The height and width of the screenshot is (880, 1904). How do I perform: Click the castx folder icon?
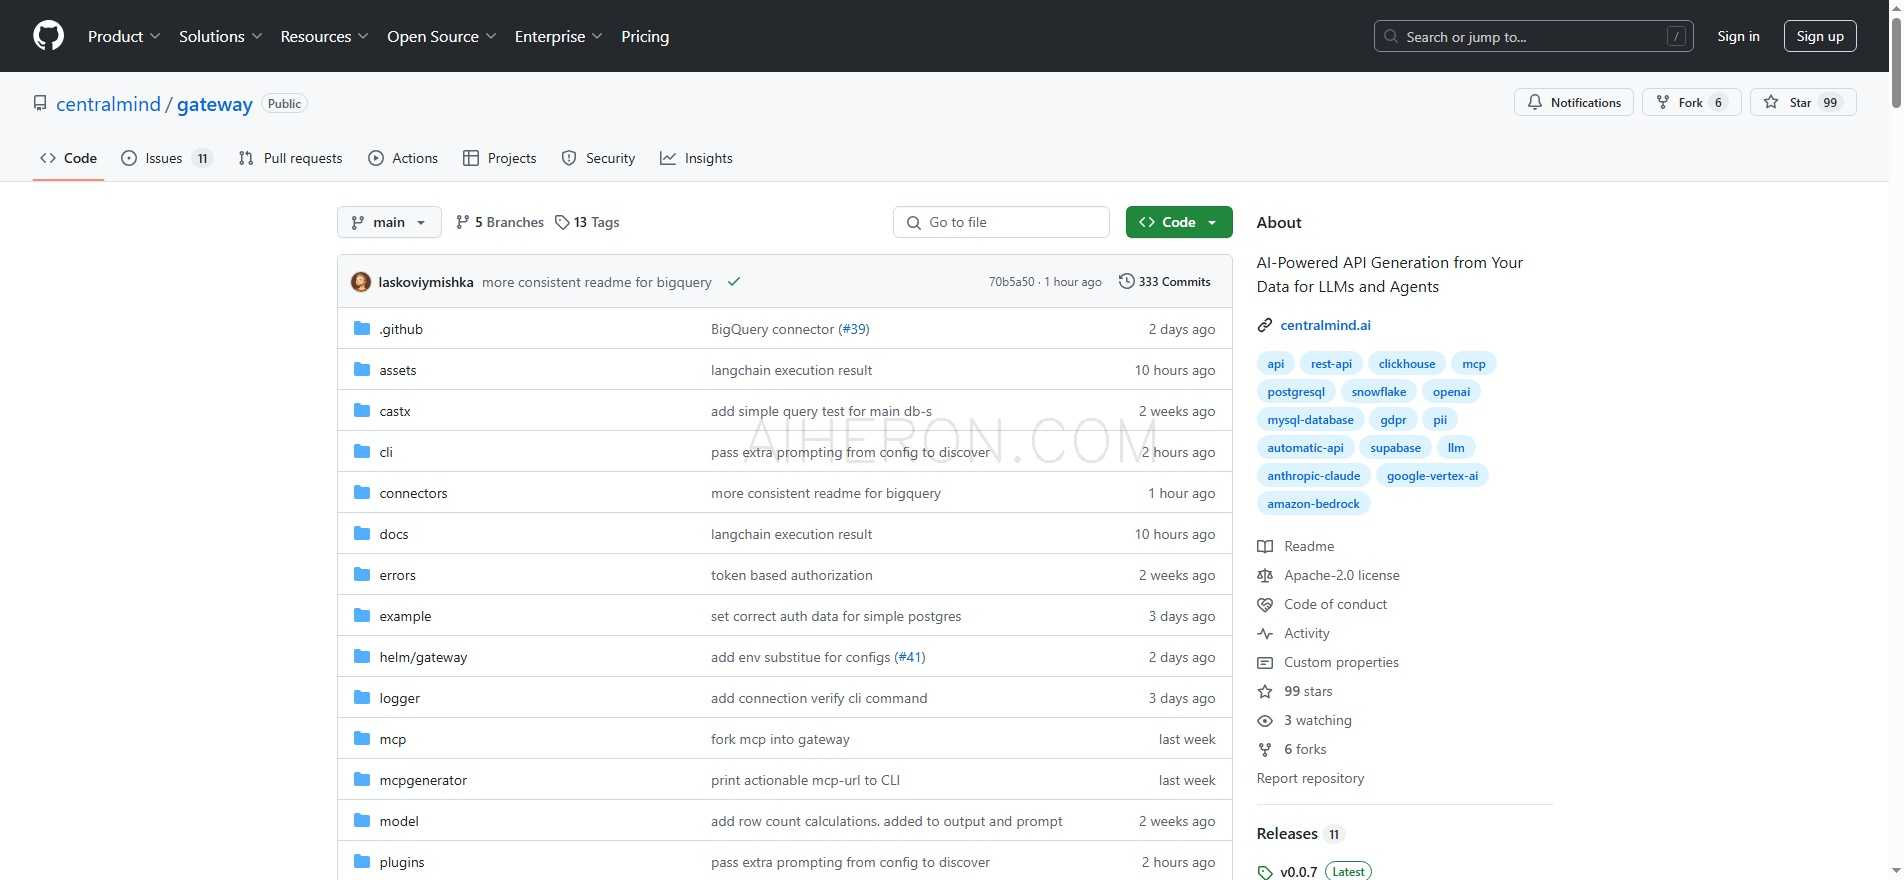coord(362,410)
